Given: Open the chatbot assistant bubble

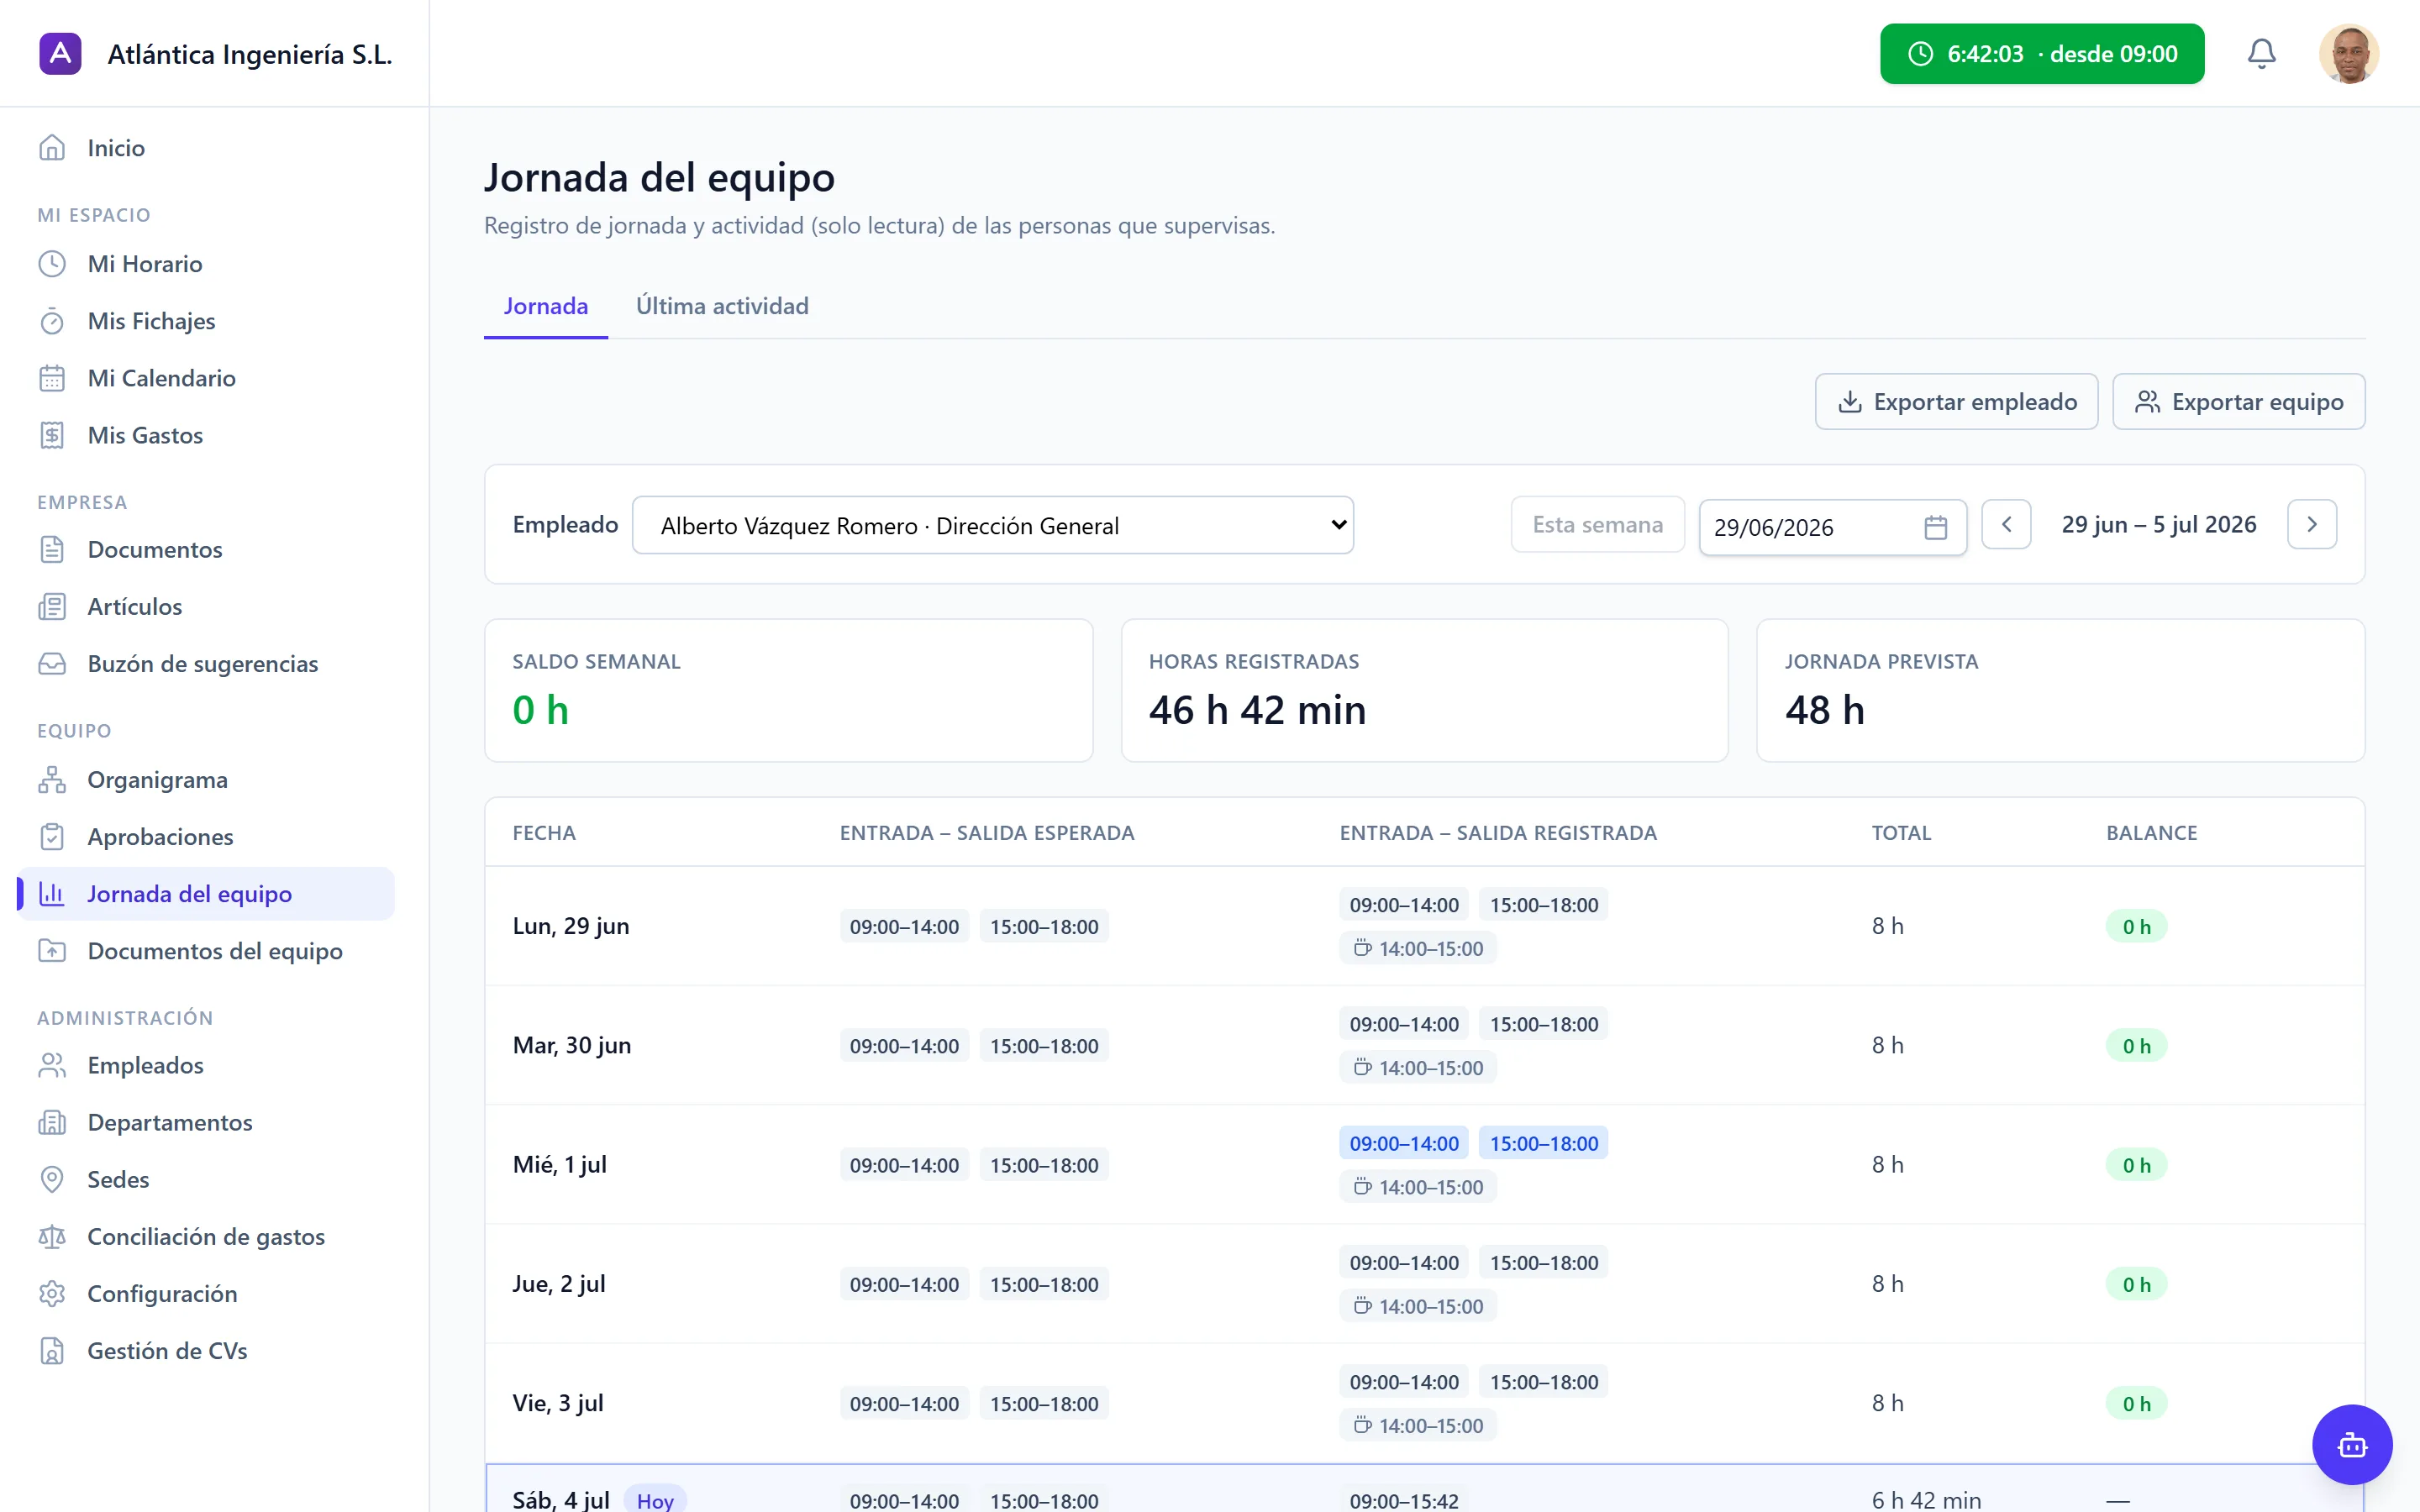Looking at the screenshot, I should click(x=2351, y=1444).
